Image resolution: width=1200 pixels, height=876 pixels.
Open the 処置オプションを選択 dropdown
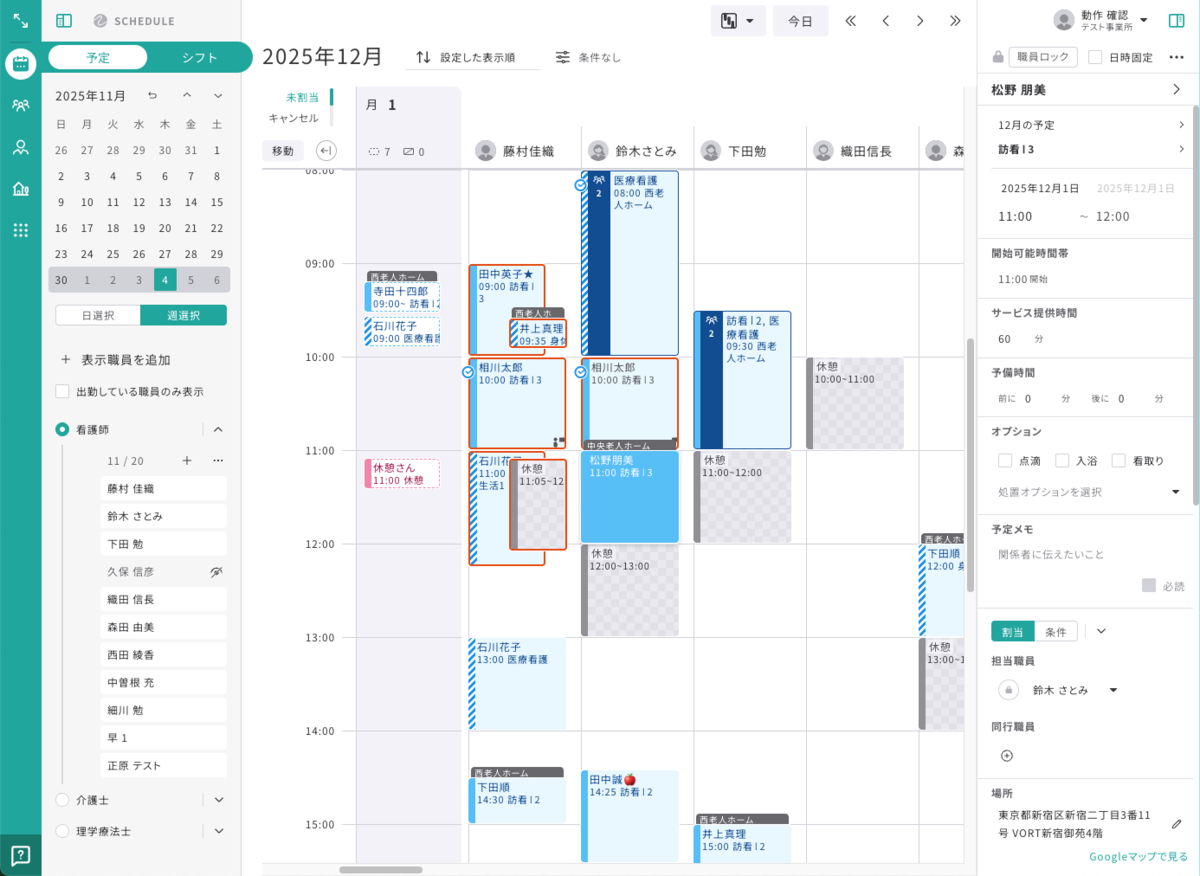pos(1088,492)
